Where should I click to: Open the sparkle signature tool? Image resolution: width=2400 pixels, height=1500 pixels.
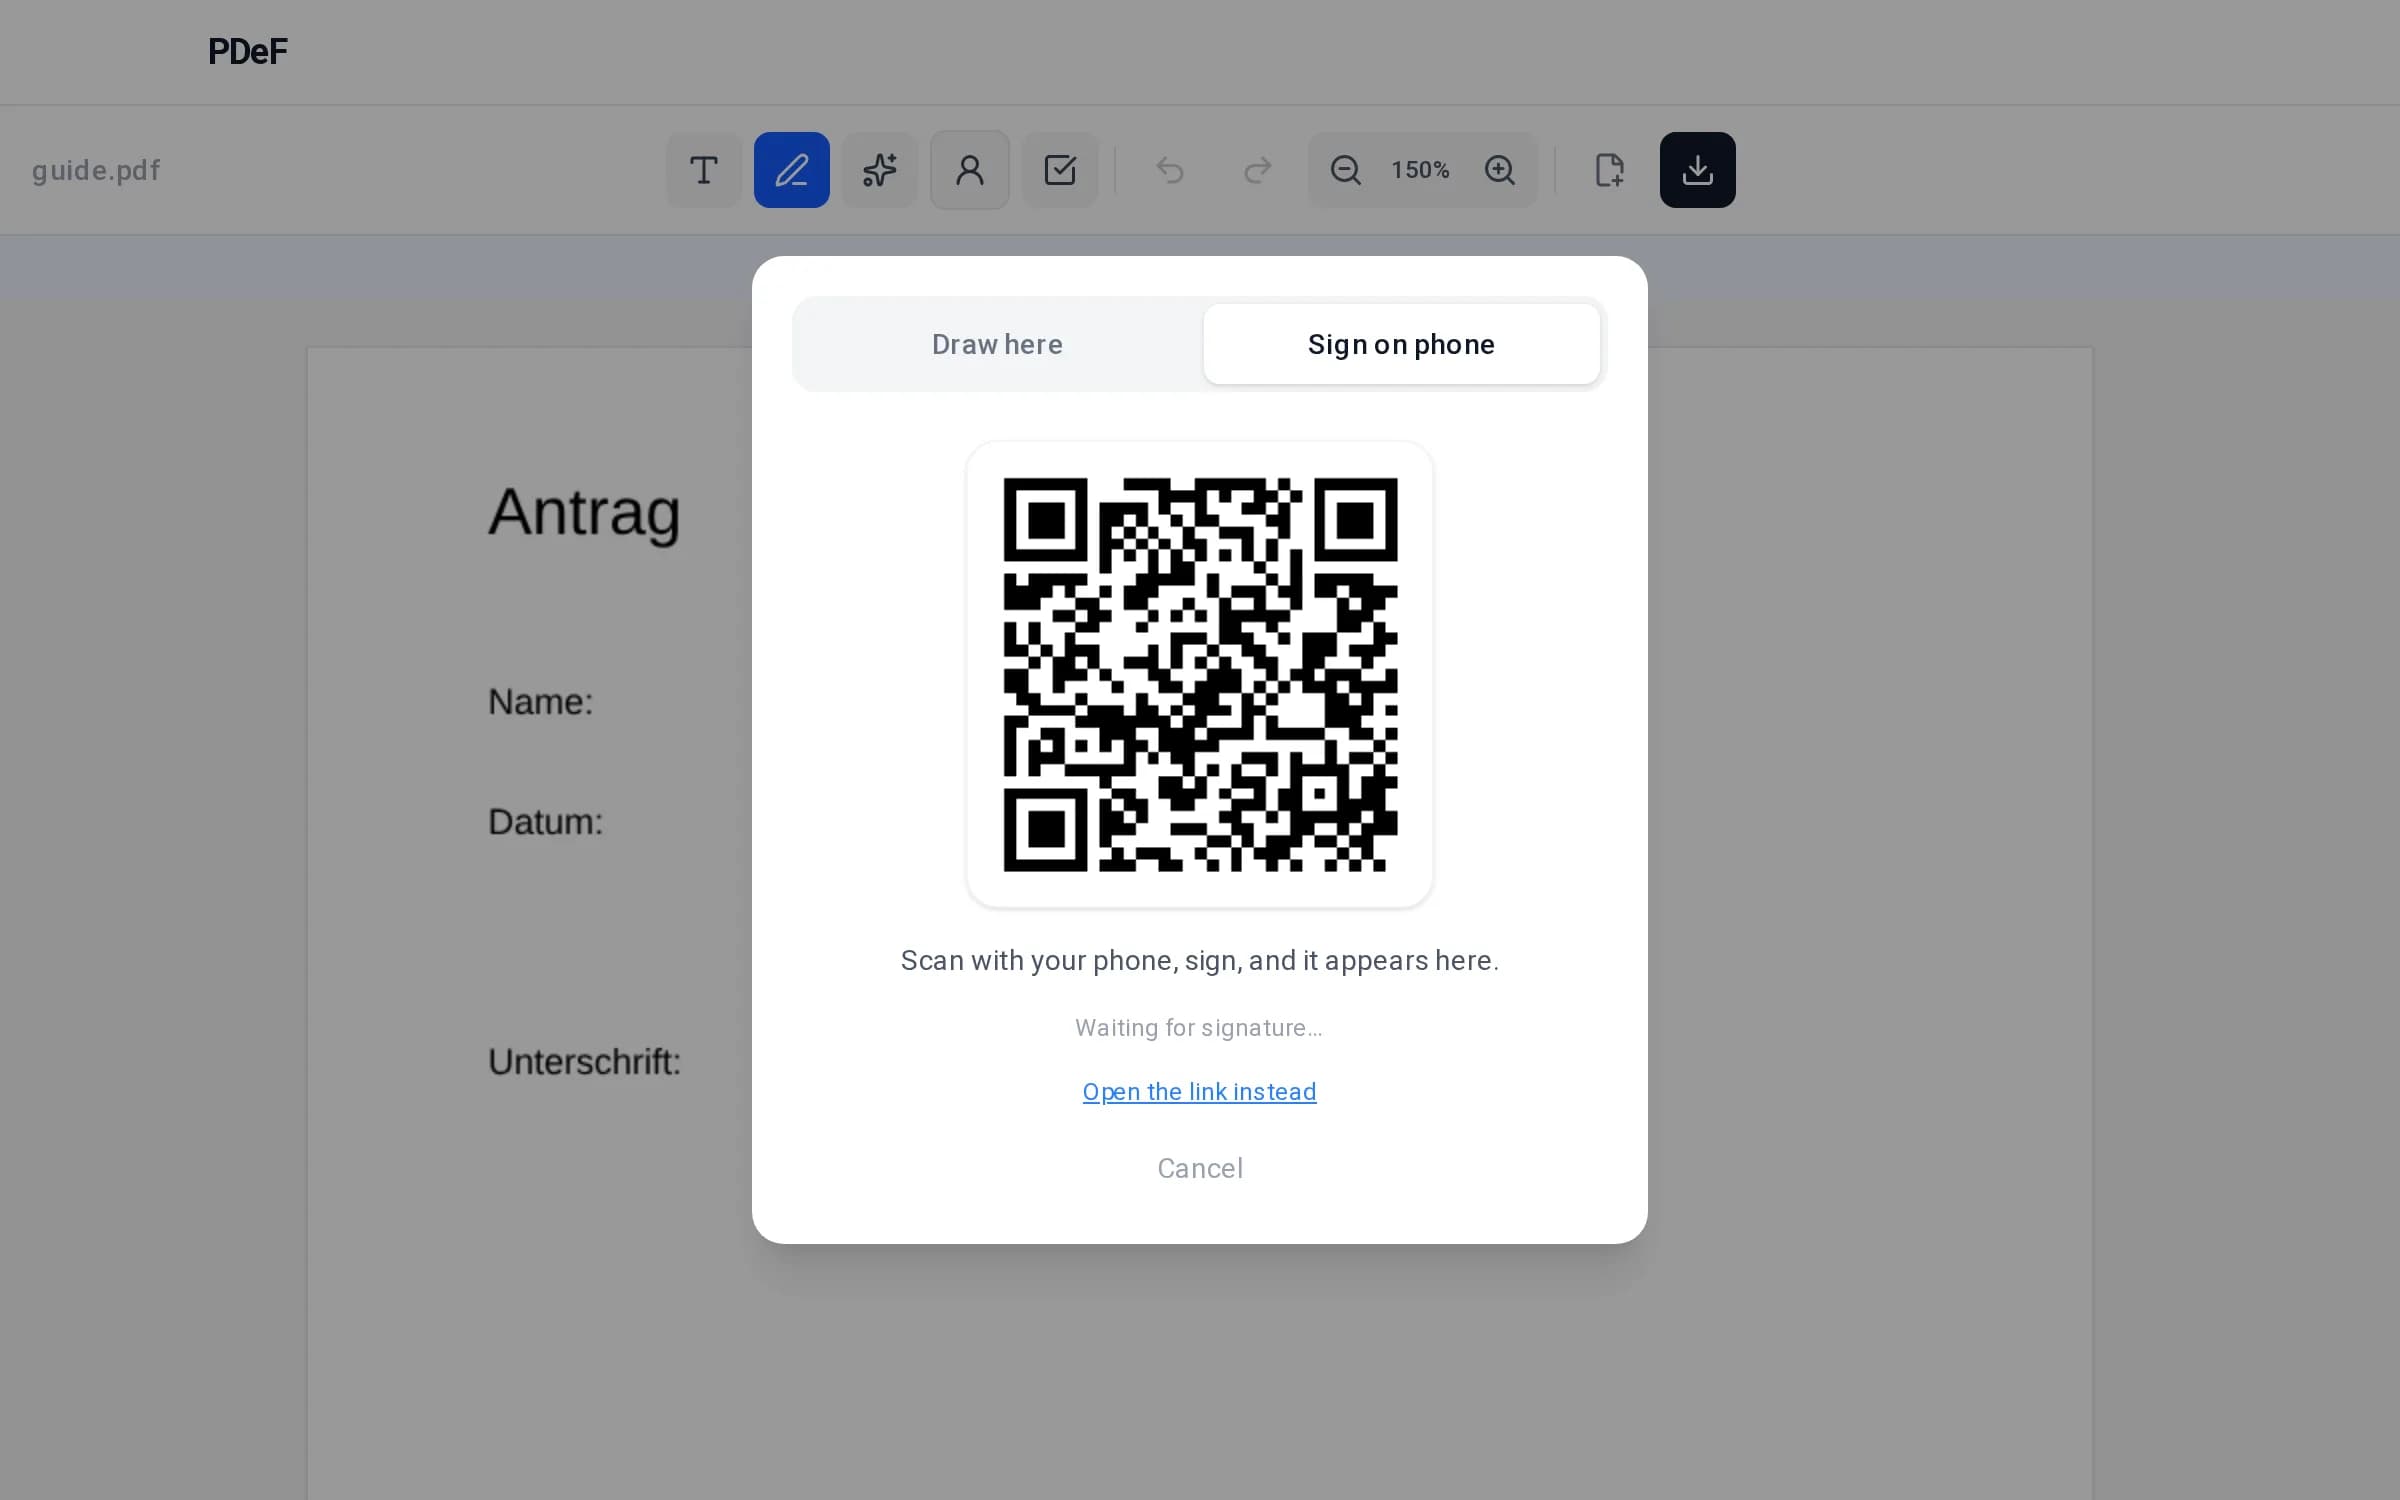[x=880, y=170]
